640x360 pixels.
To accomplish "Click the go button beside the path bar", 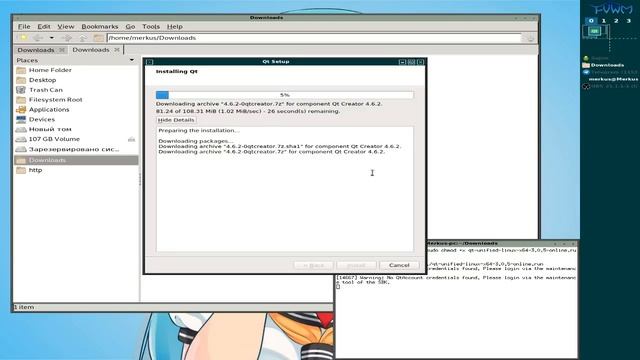I will click(530, 38).
